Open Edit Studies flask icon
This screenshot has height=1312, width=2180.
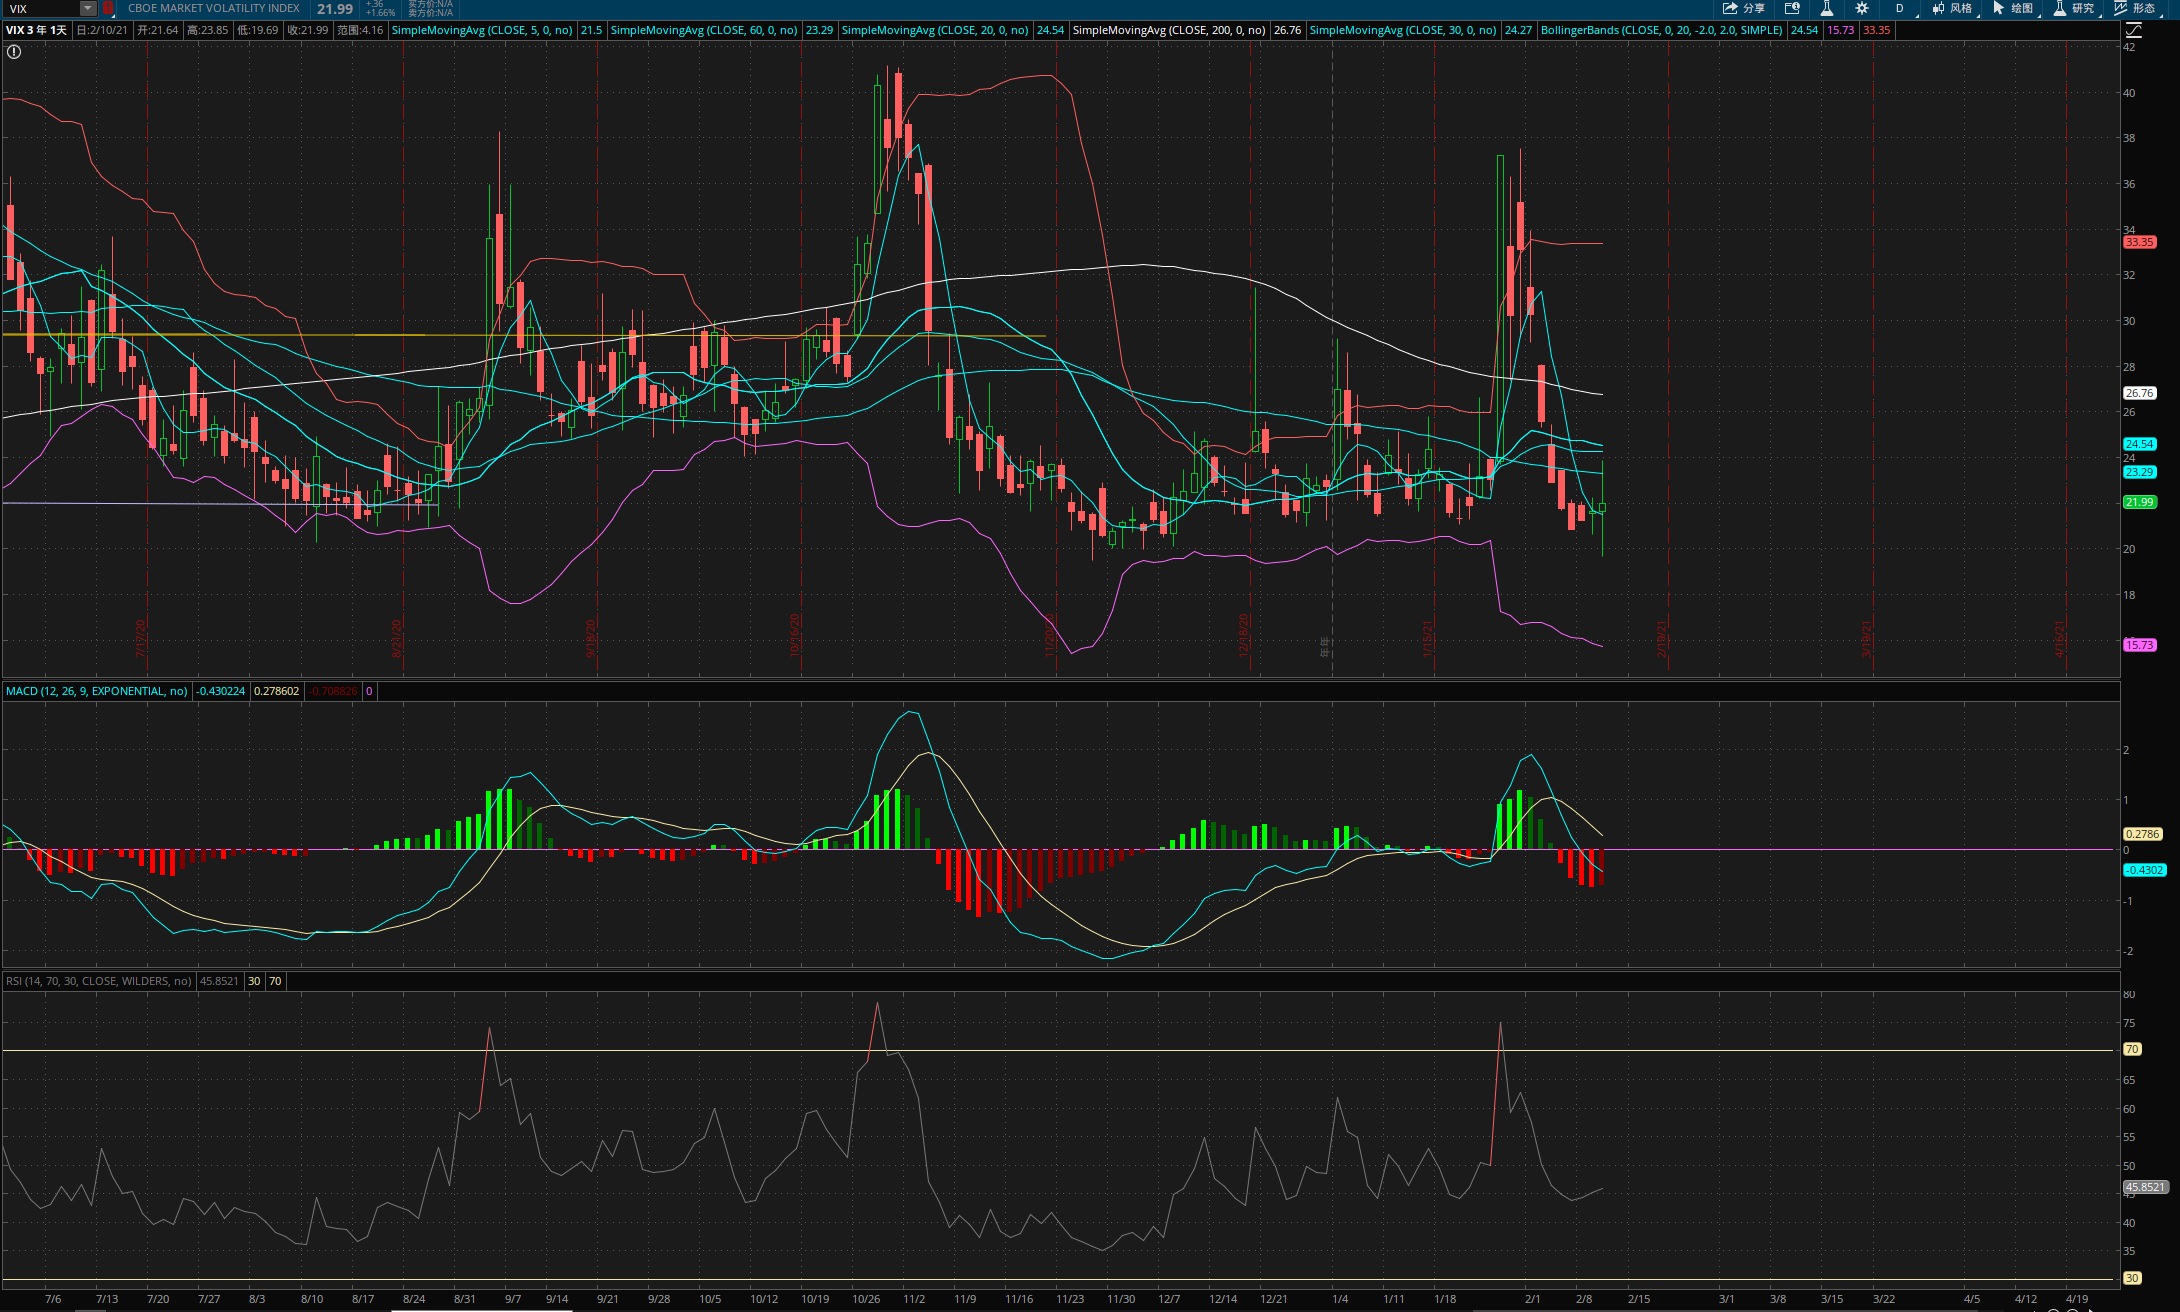point(1827,8)
